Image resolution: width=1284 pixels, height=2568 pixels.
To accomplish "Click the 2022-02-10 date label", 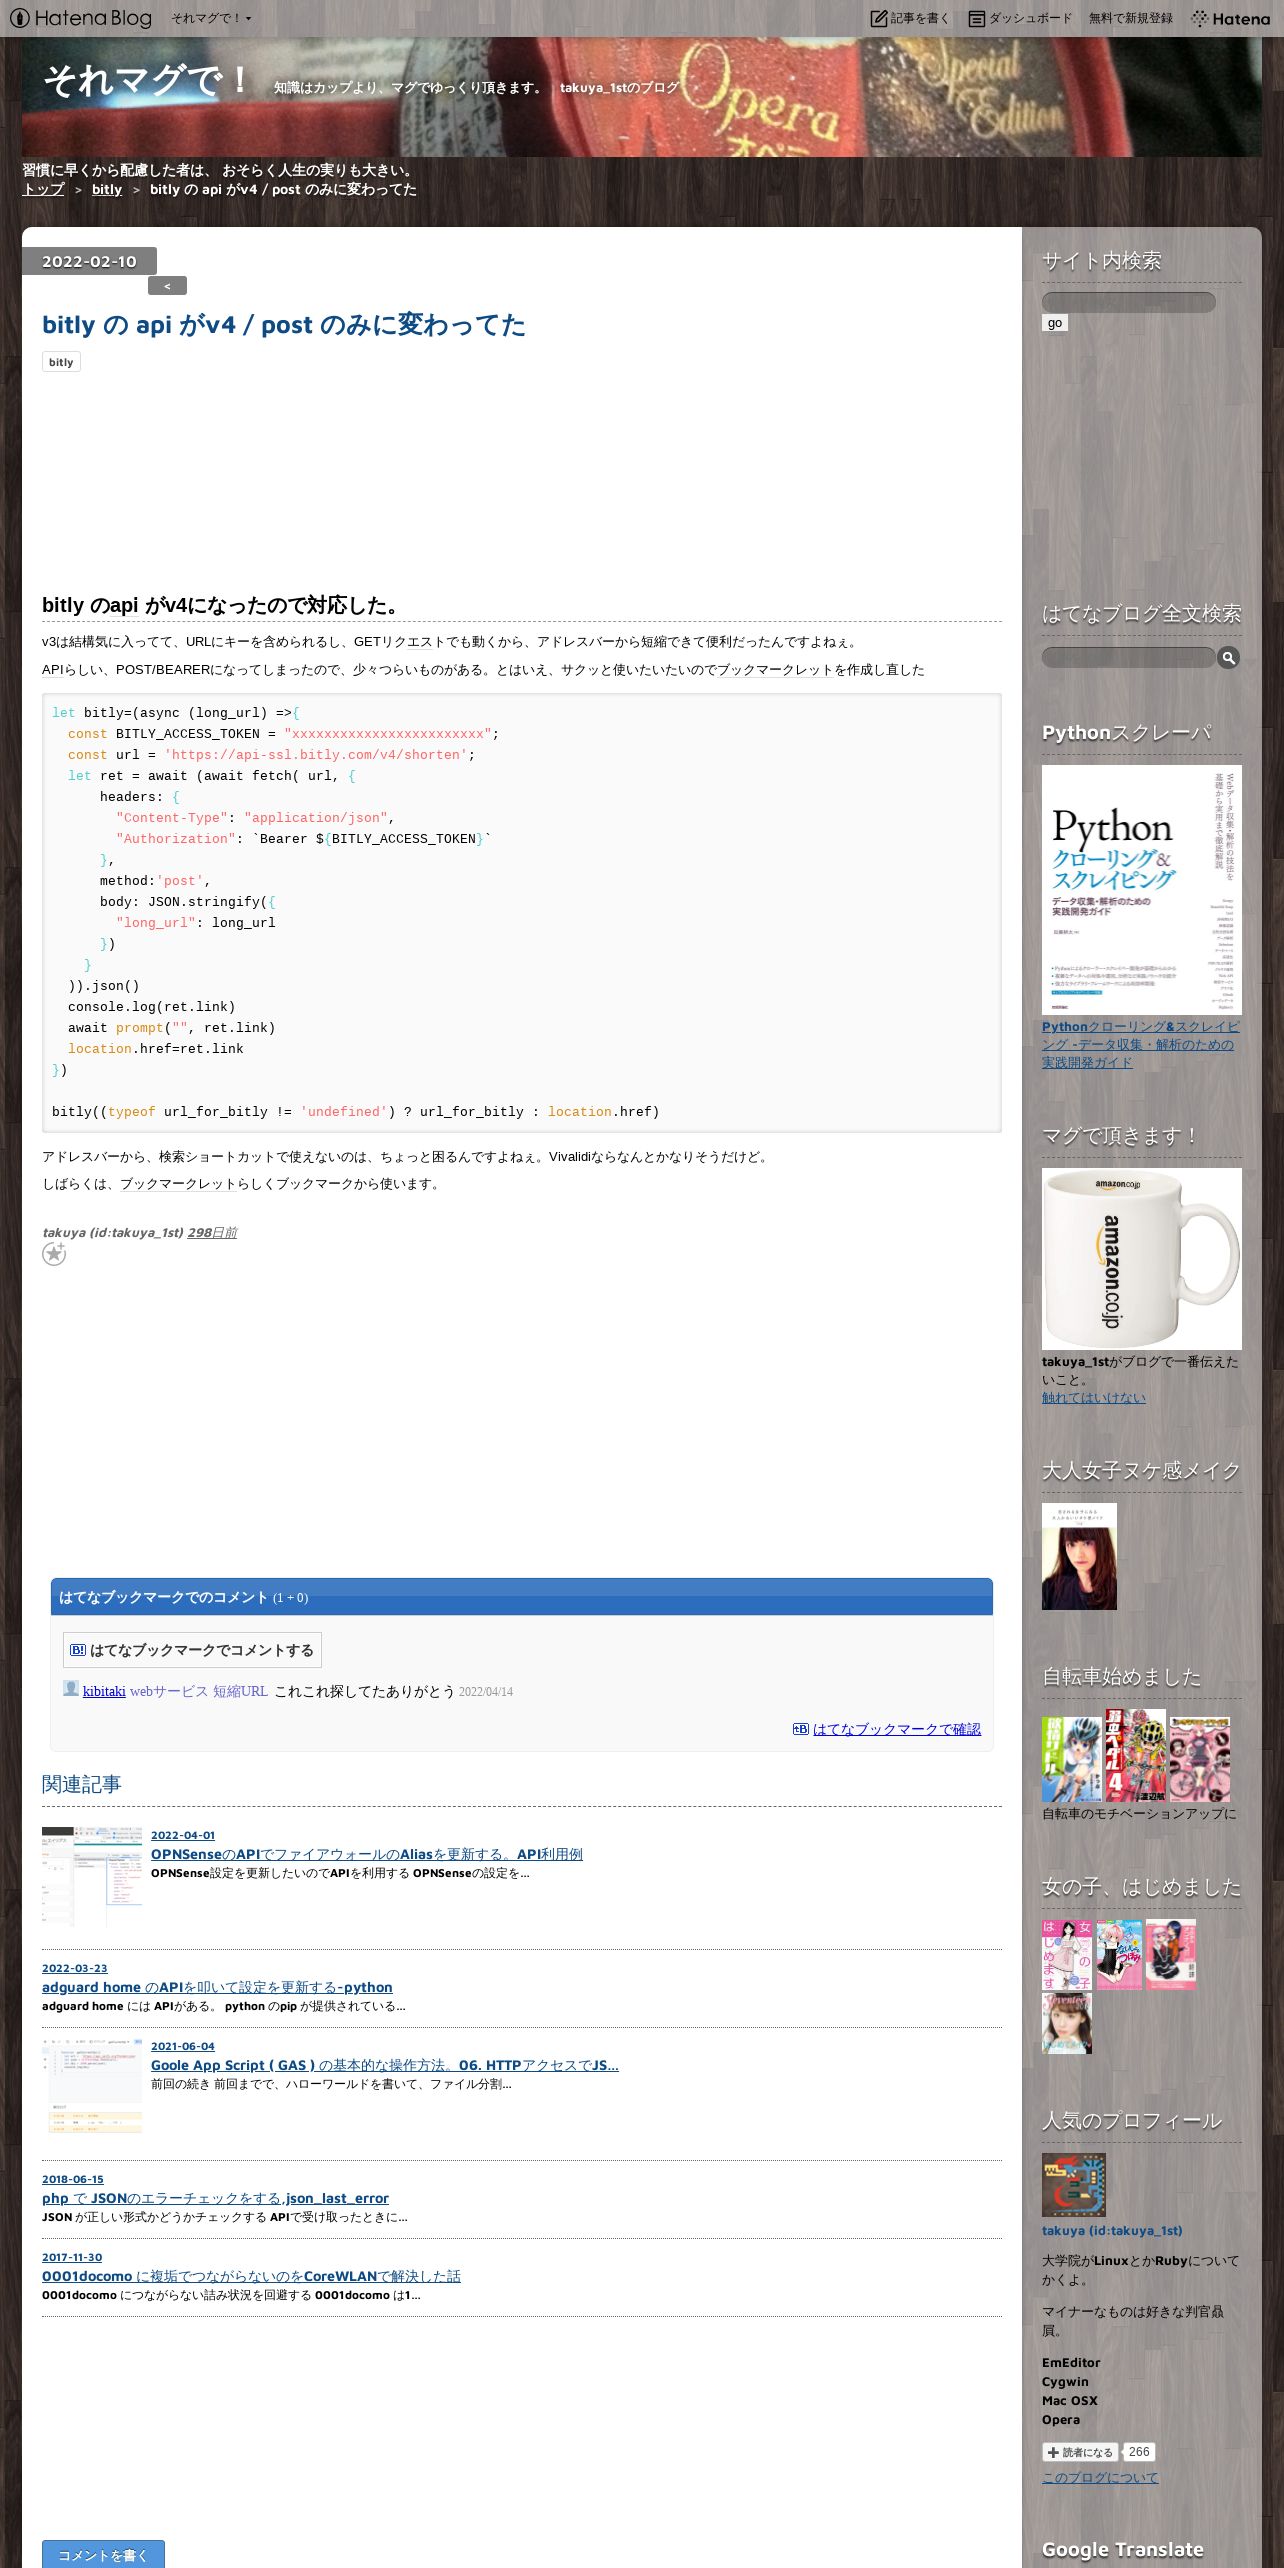I will click(89, 261).
